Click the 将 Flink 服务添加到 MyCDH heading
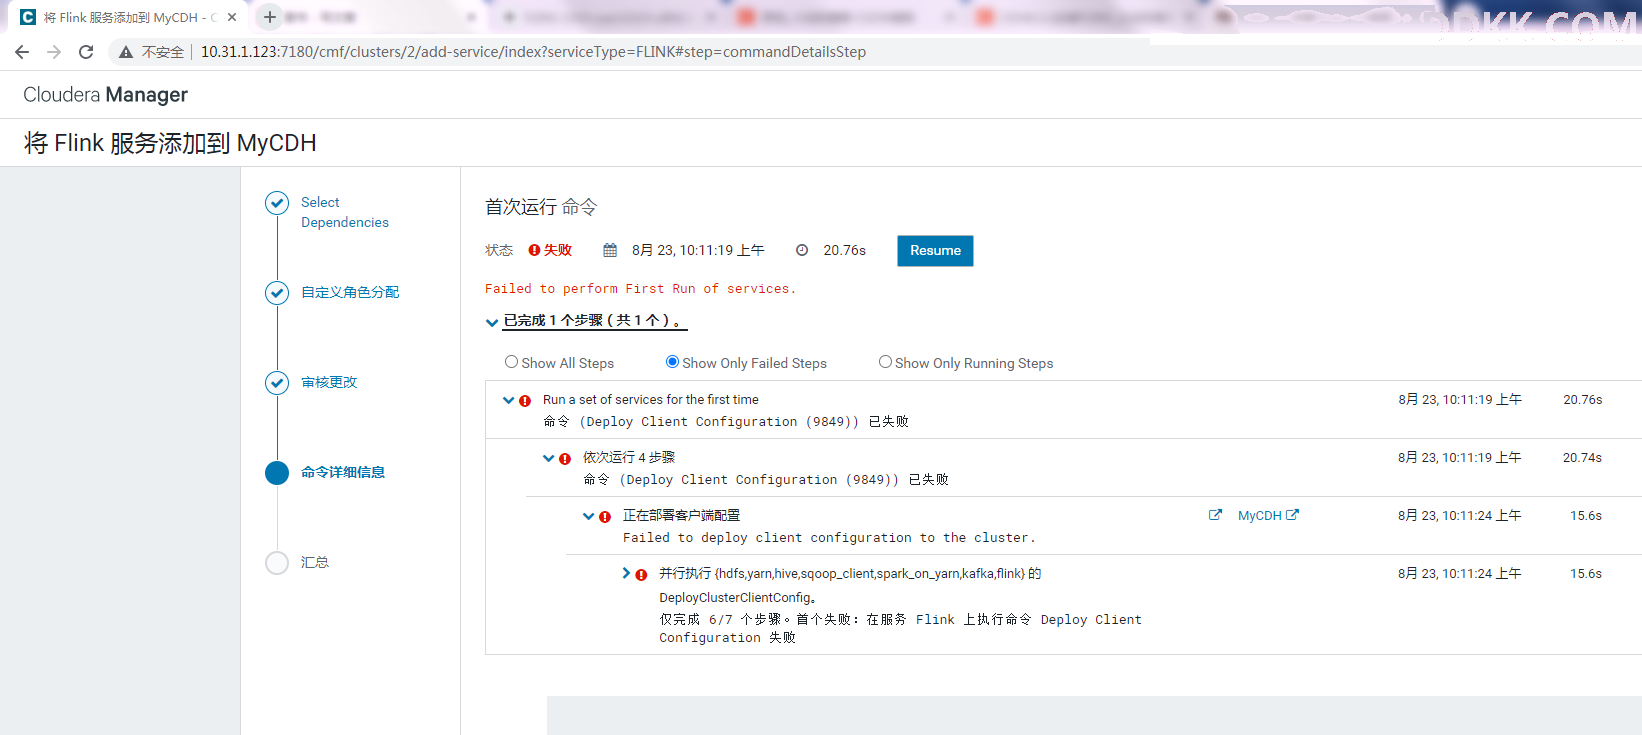This screenshot has height=735, width=1642. click(170, 143)
